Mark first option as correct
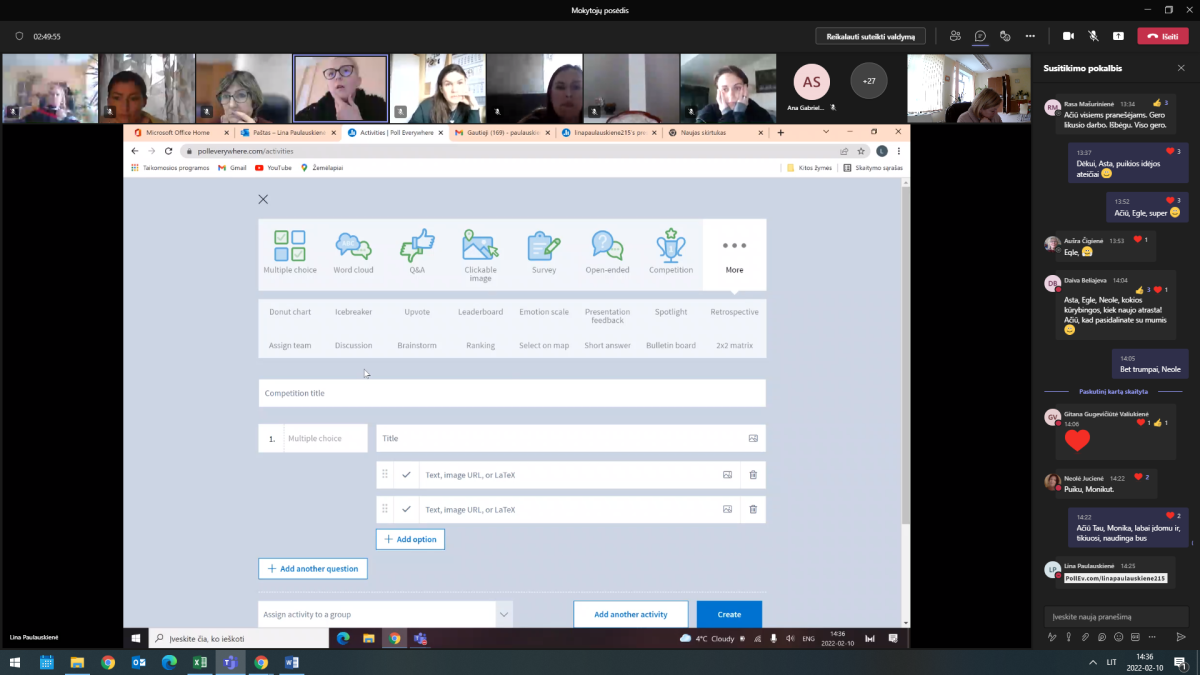 point(406,475)
